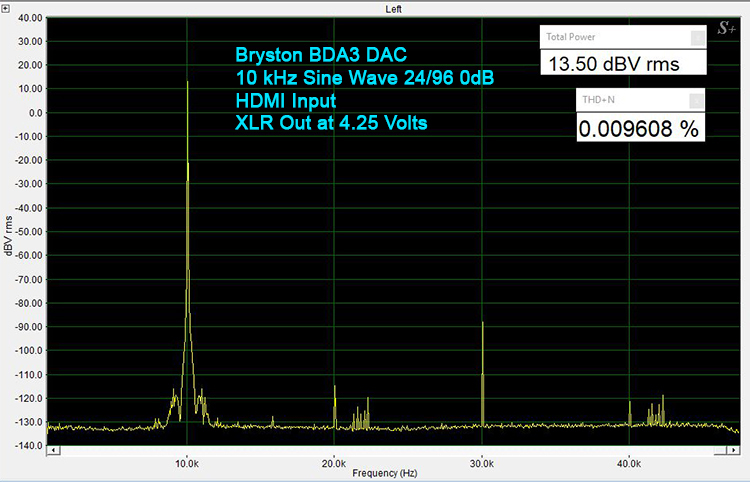Click the 30.0k tick on the frequency axis
750x482 pixels.
pyautogui.click(x=482, y=463)
